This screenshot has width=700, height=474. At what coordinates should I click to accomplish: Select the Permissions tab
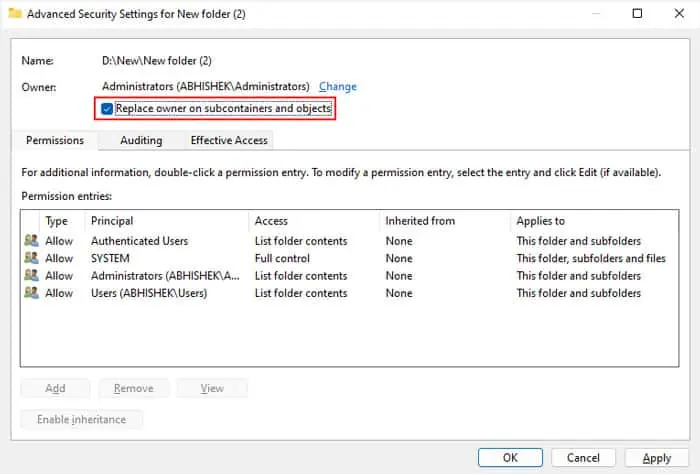tap(55, 140)
